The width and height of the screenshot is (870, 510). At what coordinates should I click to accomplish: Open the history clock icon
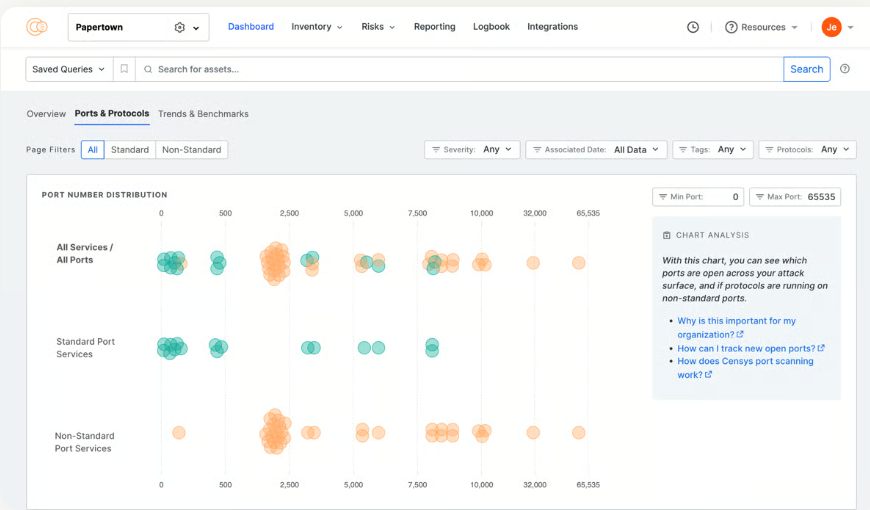(x=693, y=27)
